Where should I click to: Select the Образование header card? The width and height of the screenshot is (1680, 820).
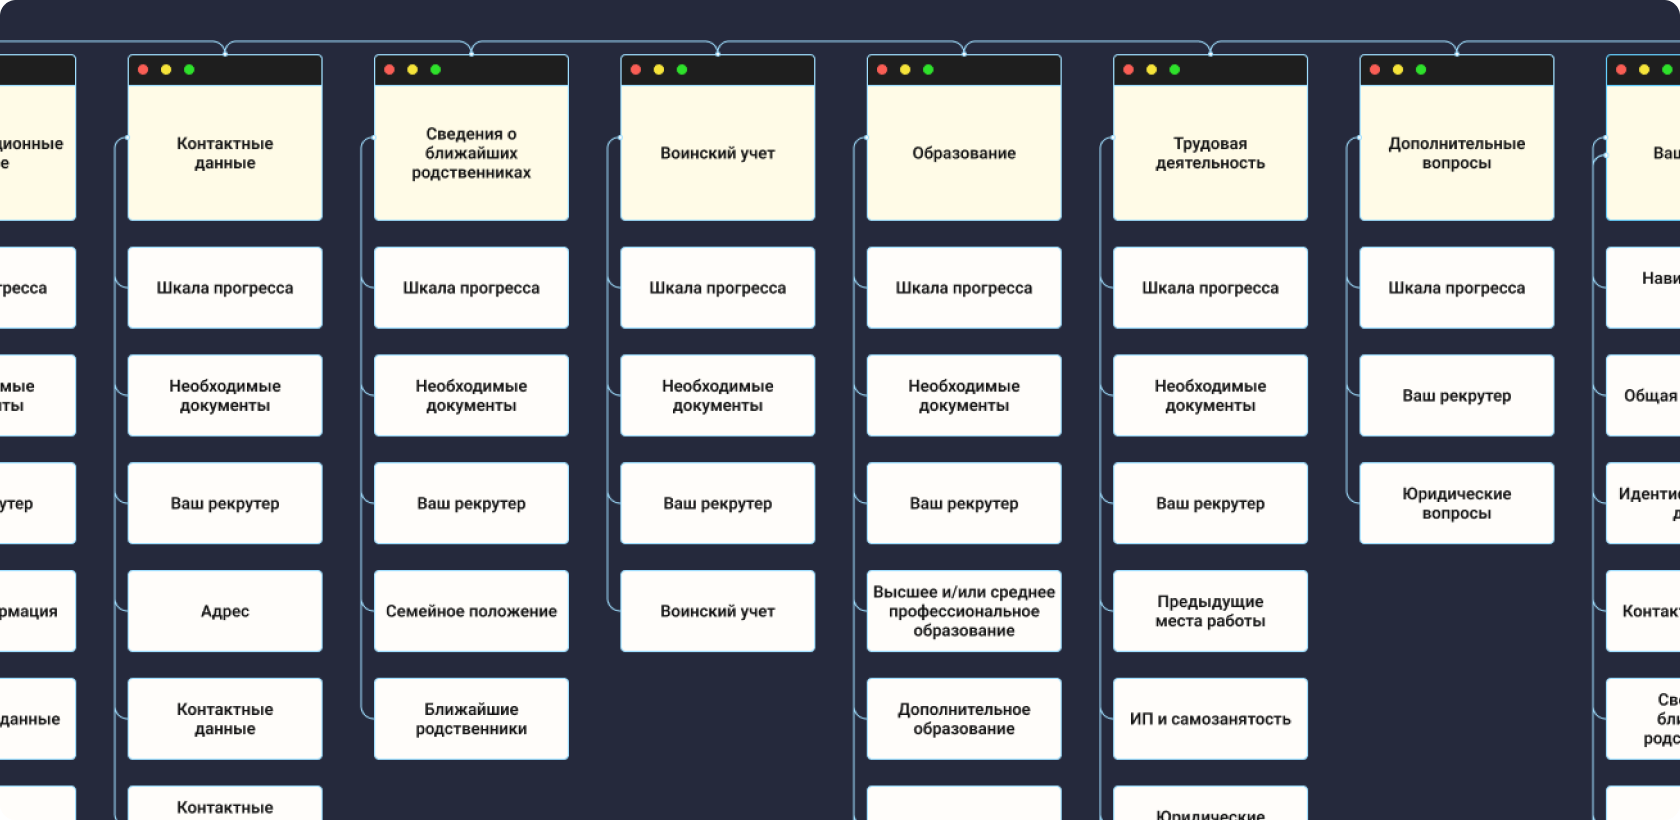[x=963, y=153]
